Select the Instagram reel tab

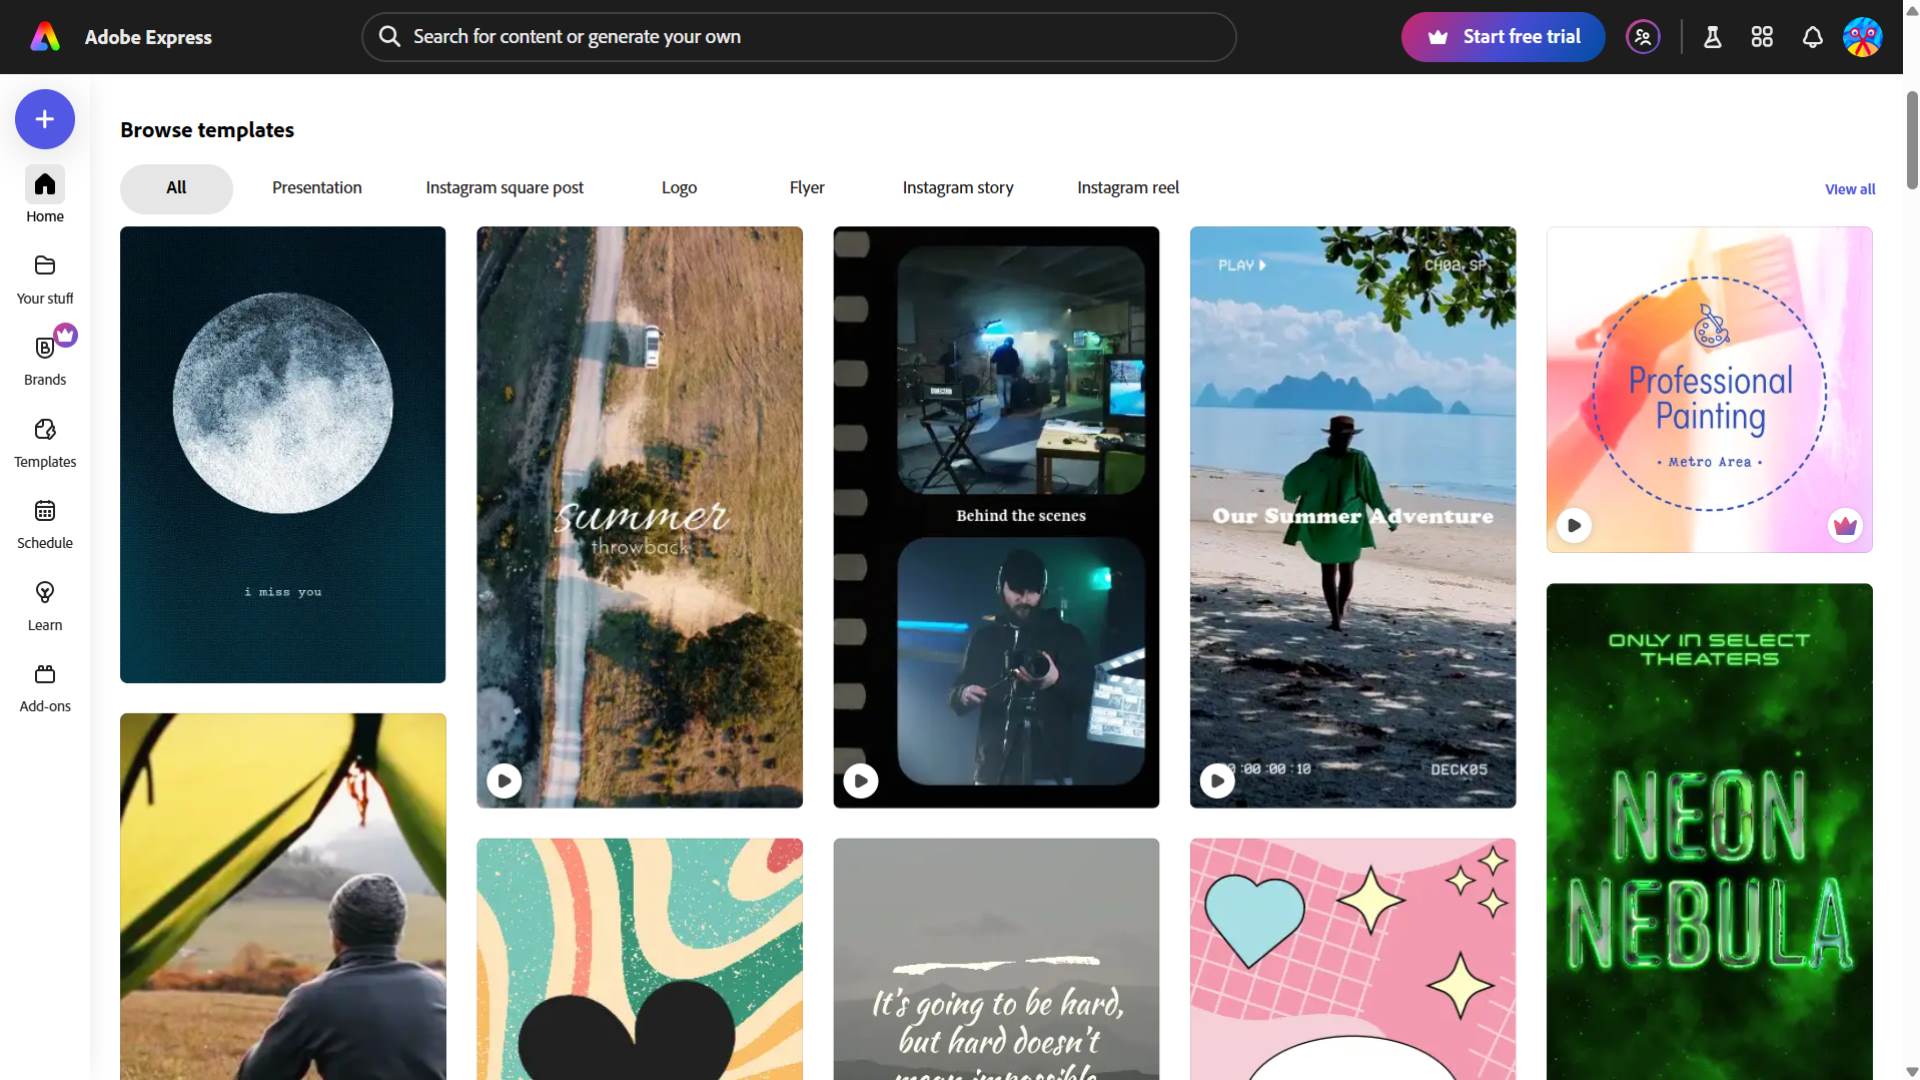(1128, 188)
